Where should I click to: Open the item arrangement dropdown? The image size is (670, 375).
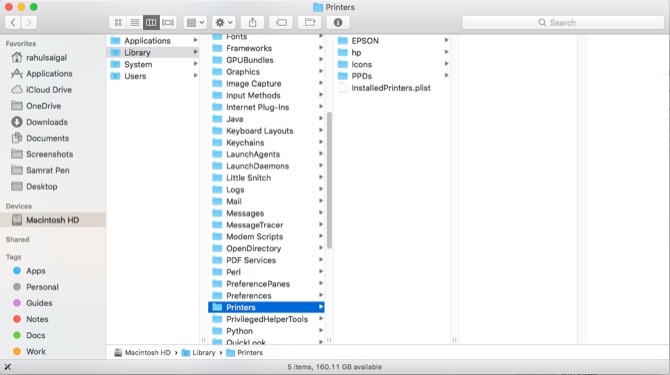click(196, 23)
